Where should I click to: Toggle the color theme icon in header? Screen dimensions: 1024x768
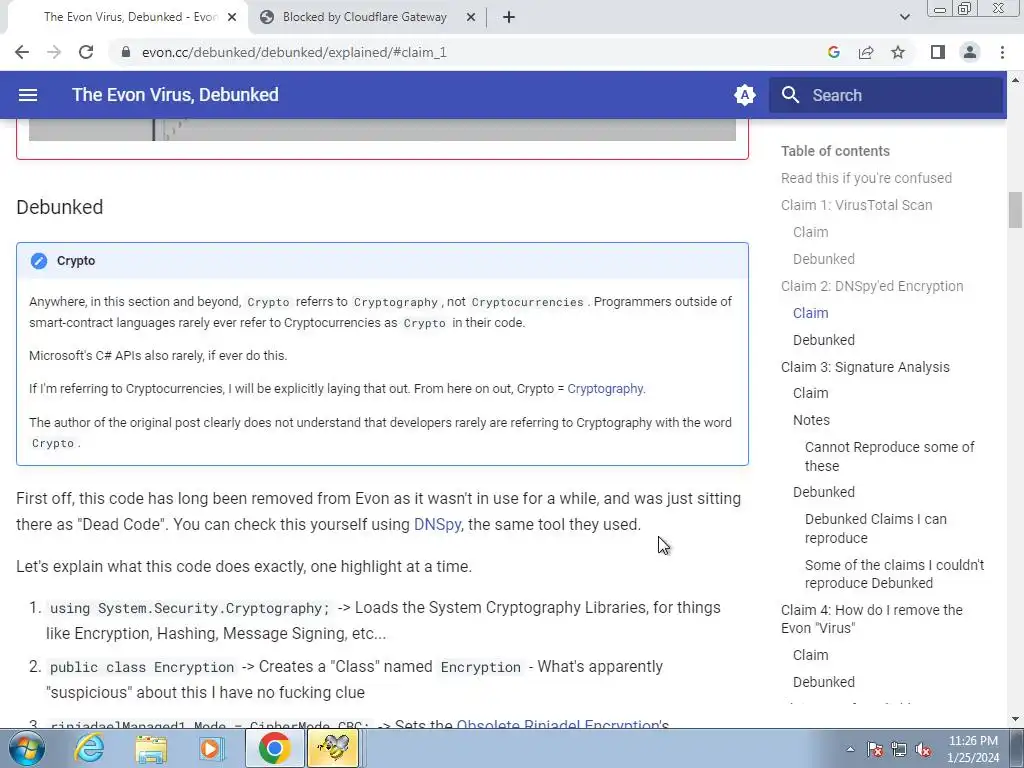(744, 95)
